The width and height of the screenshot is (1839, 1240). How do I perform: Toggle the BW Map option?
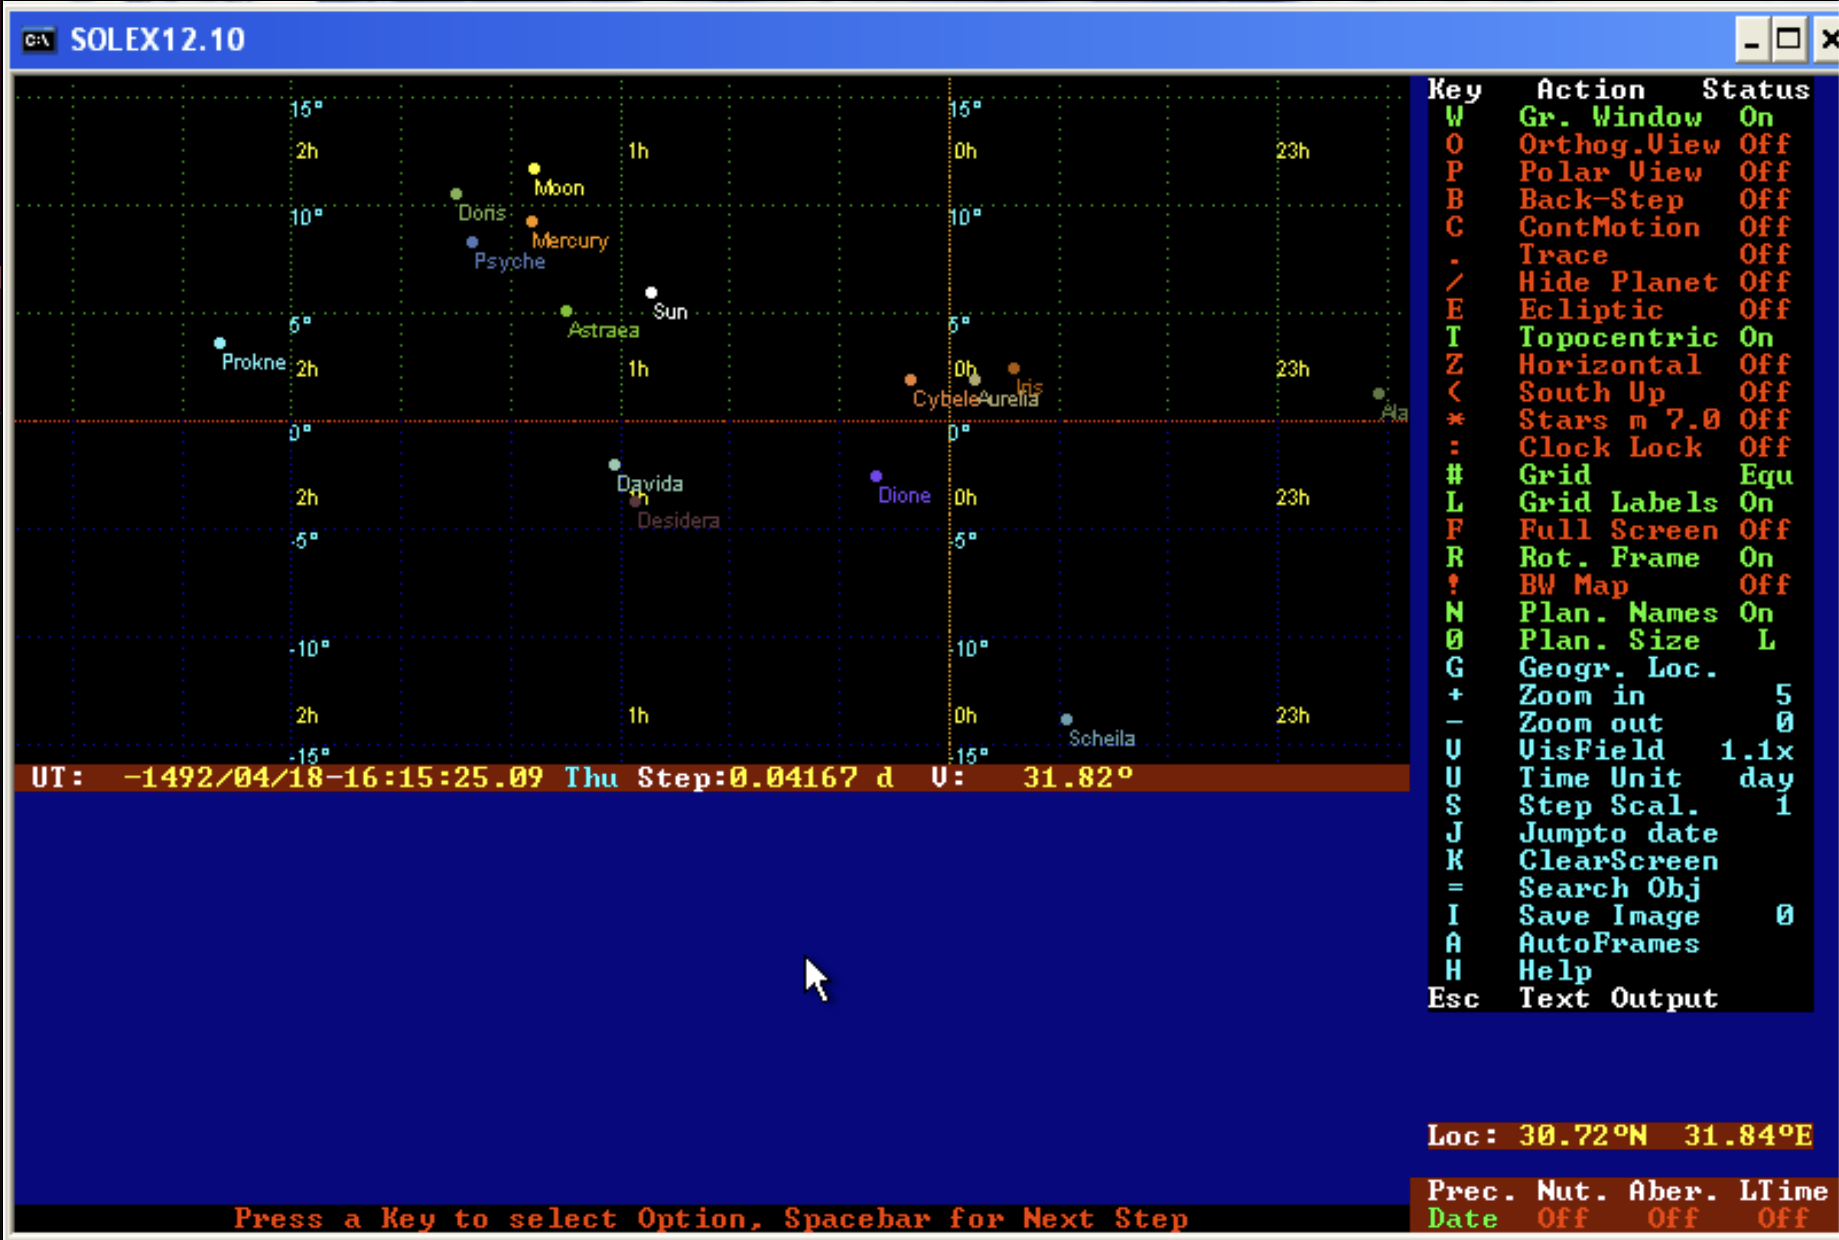(1618, 584)
